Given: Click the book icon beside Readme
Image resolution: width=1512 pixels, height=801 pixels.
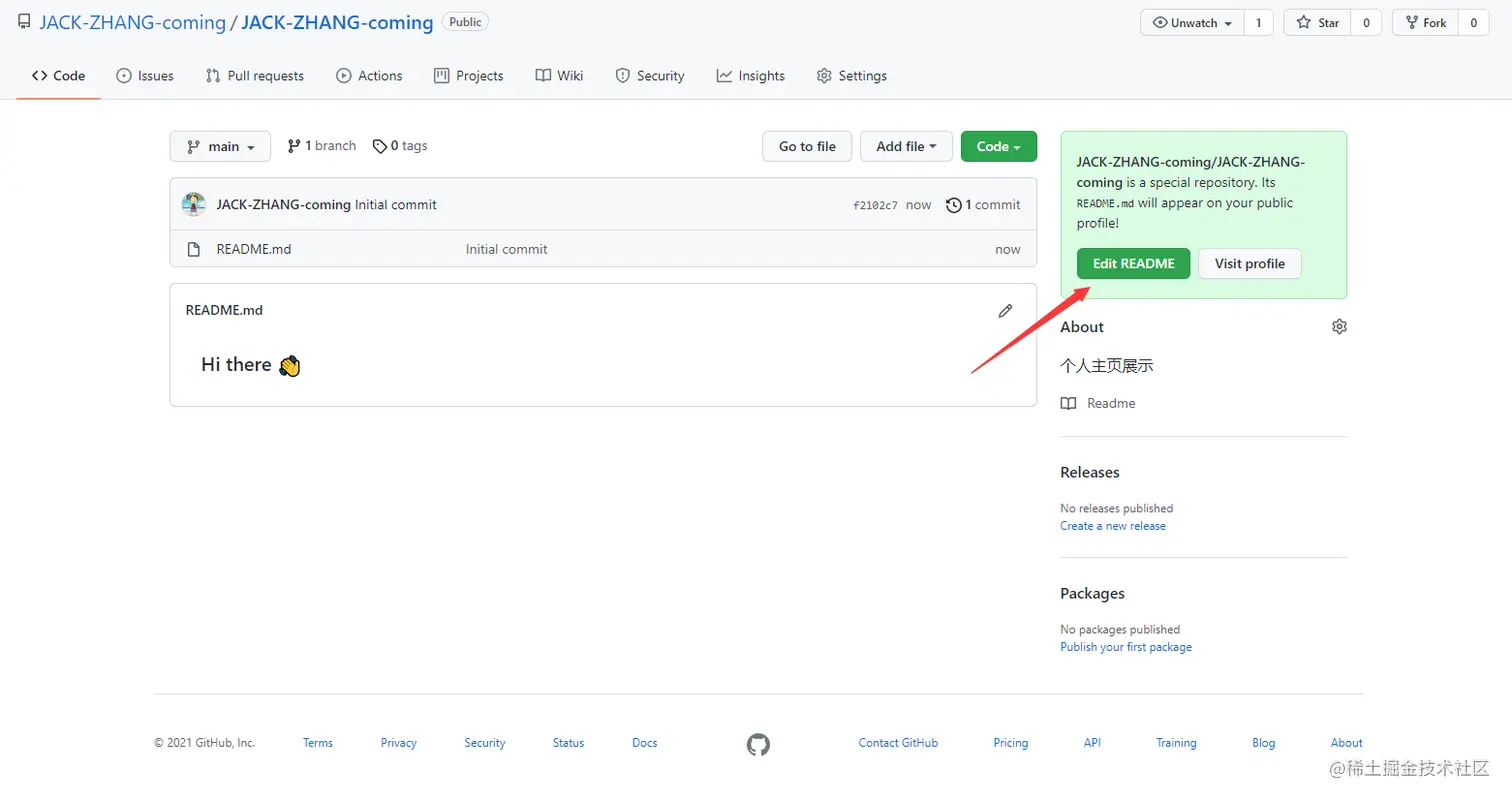Looking at the screenshot, I should coord(1068,404).
